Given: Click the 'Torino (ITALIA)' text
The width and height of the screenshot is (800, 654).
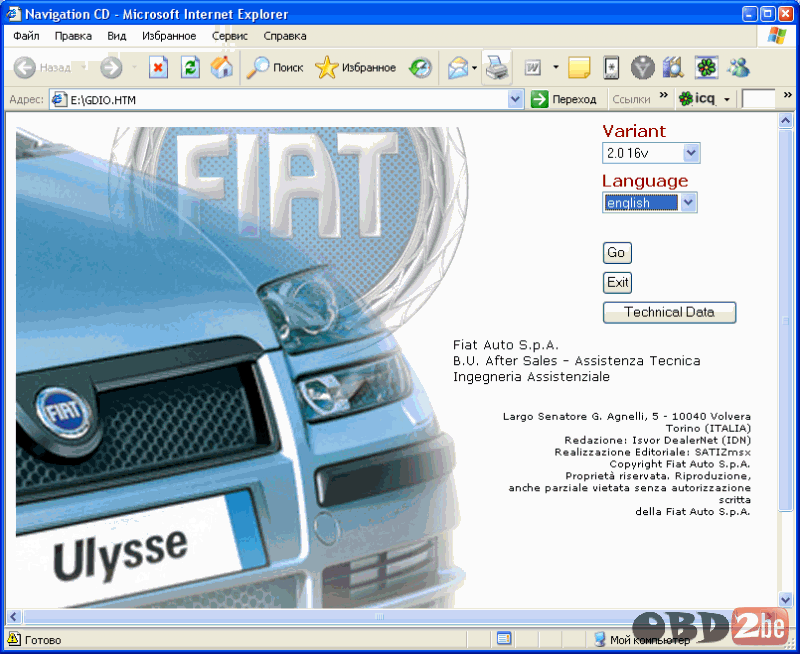Looking at the screenshot, I should tap(708, 428).
